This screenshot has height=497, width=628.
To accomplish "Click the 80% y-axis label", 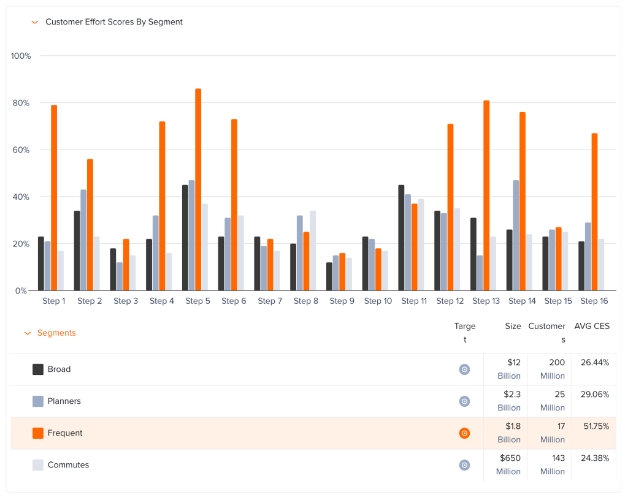I will [x=21, y=103].
